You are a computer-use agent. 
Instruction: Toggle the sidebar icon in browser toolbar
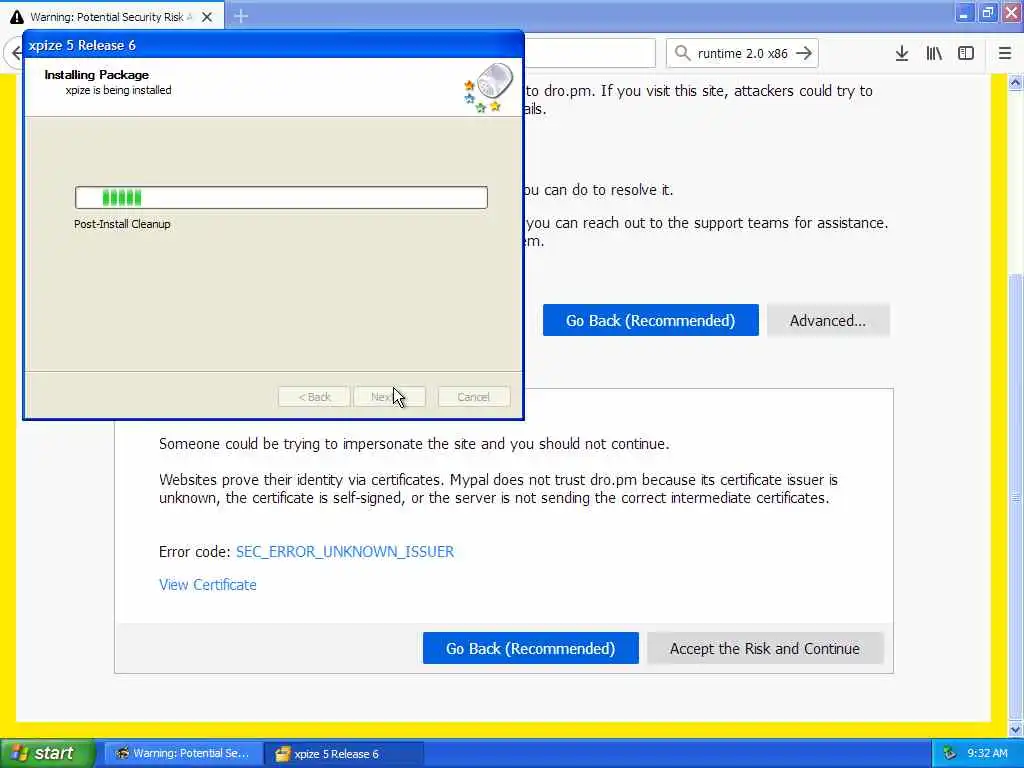(x=966, y=54)
